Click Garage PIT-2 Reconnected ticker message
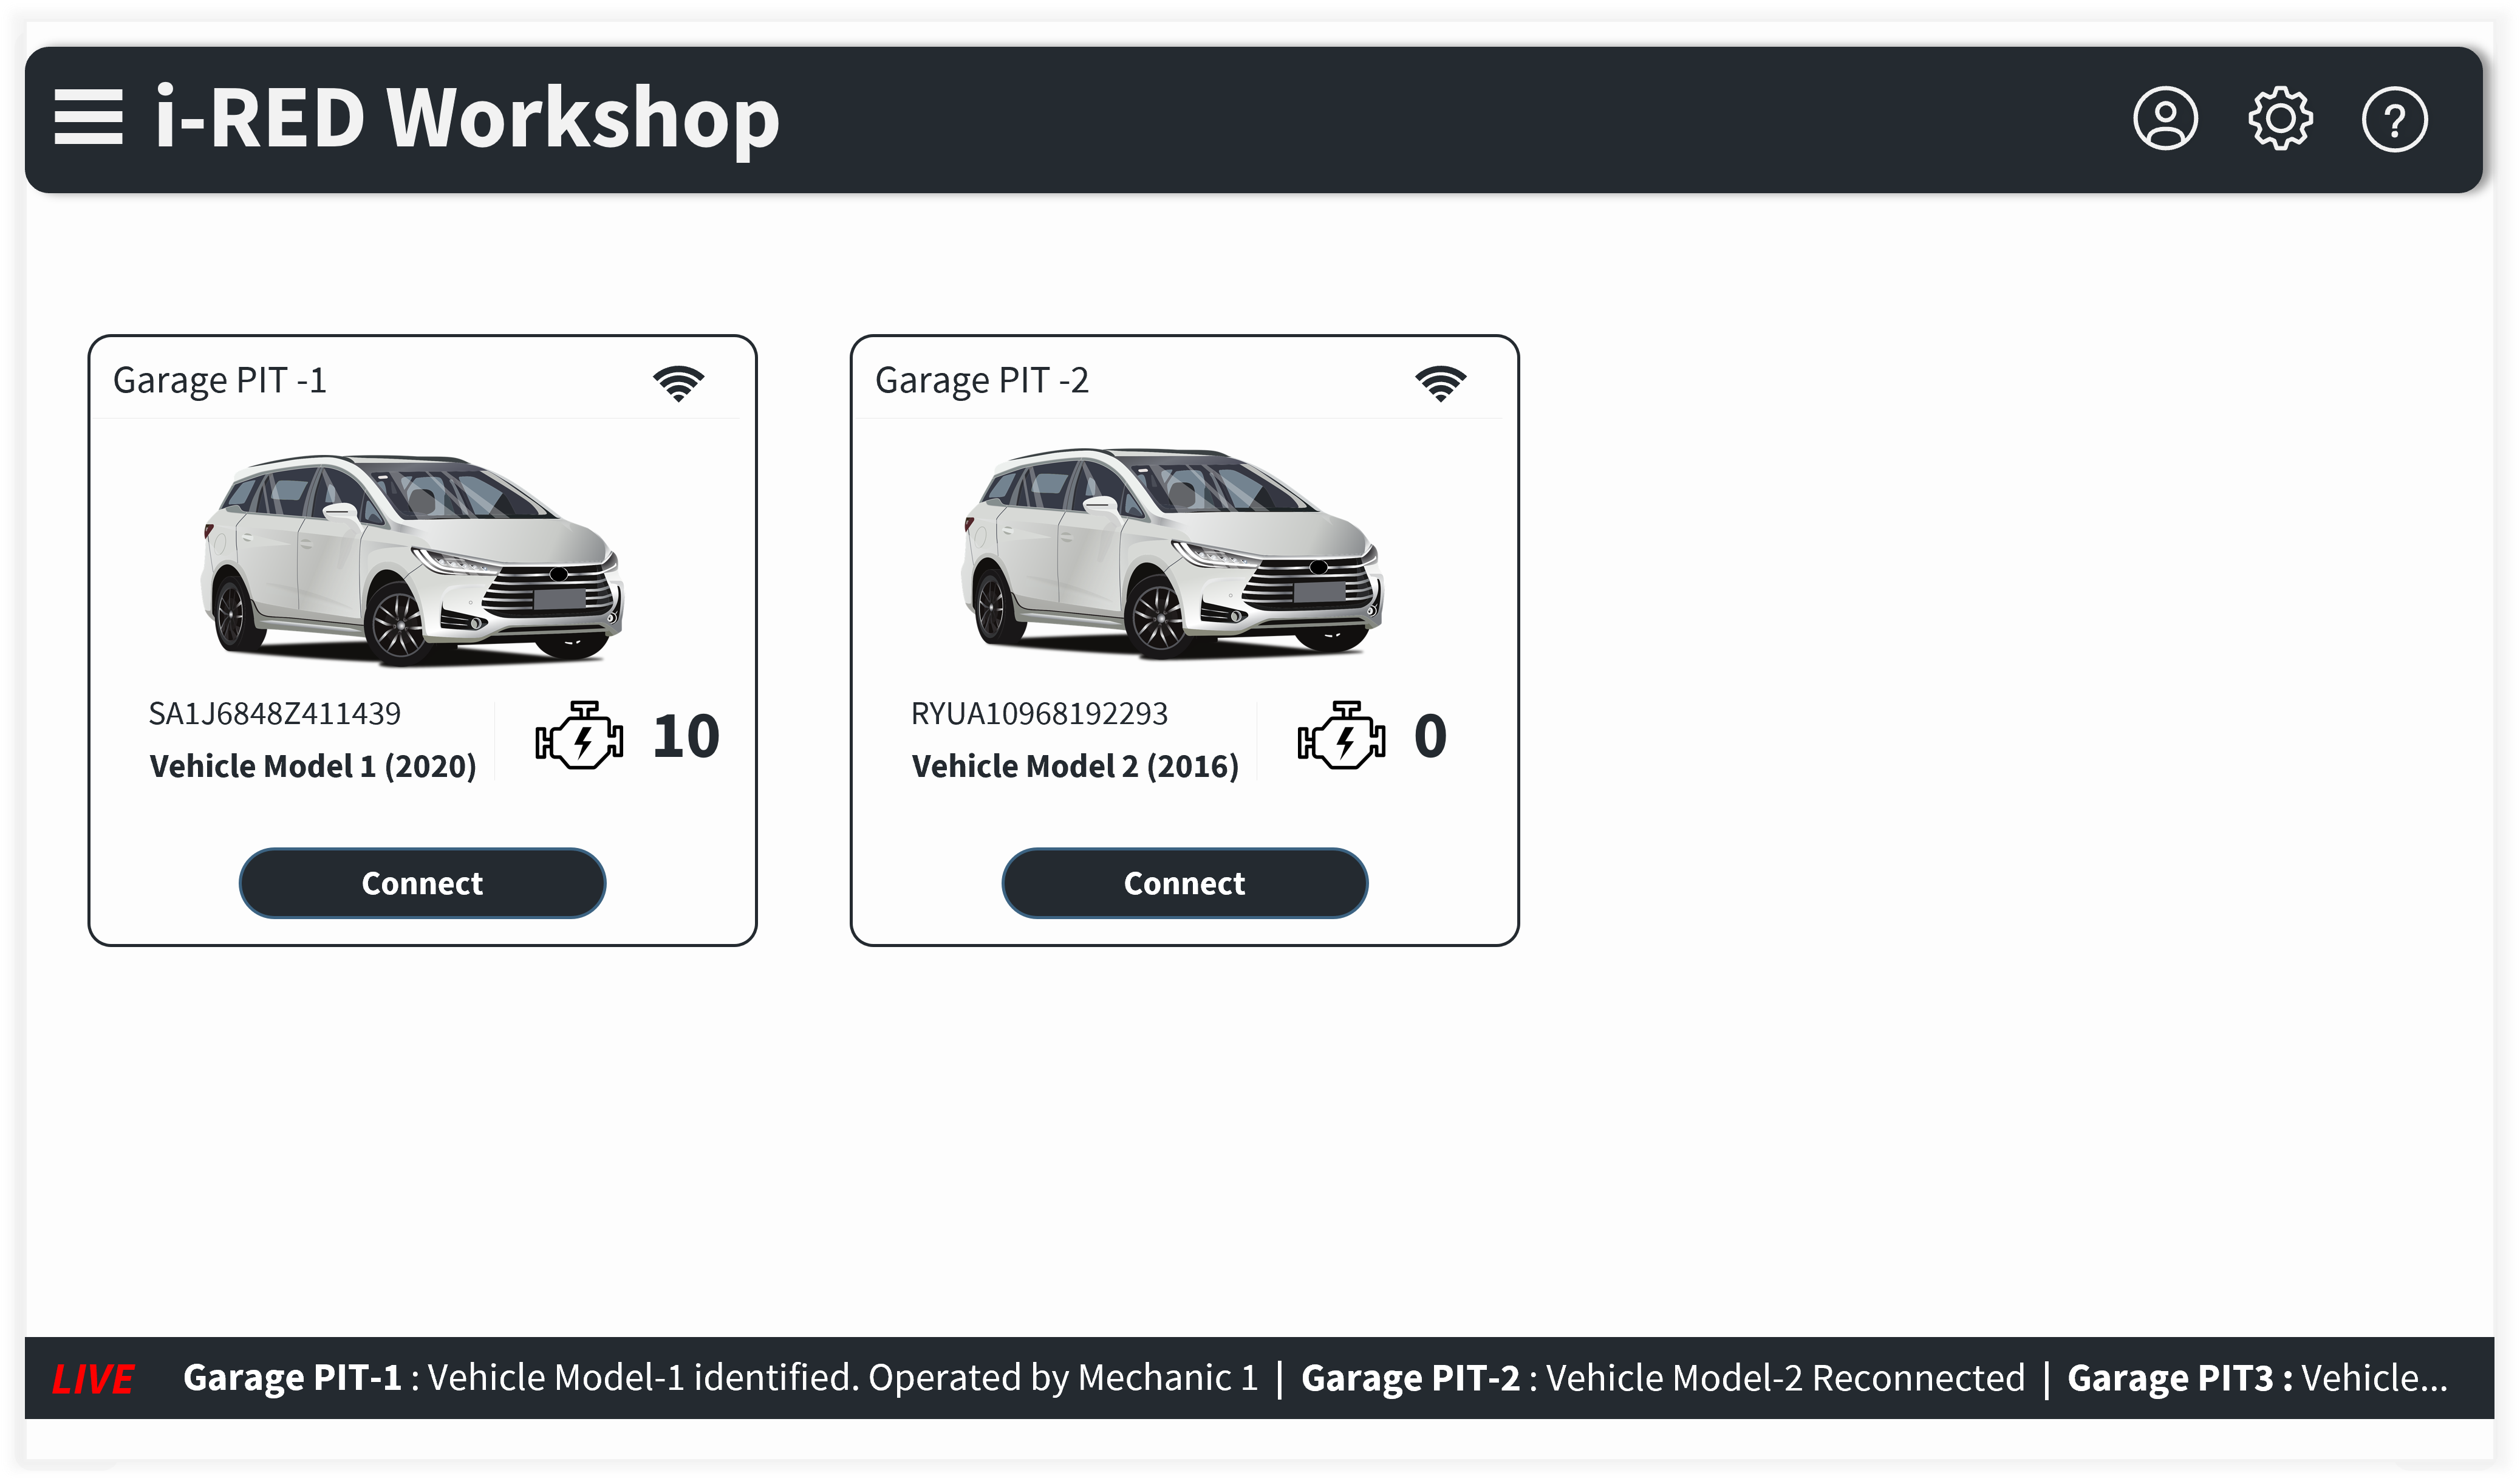Viewport: 2520px width, 1481px height. coord(1662,1378)
